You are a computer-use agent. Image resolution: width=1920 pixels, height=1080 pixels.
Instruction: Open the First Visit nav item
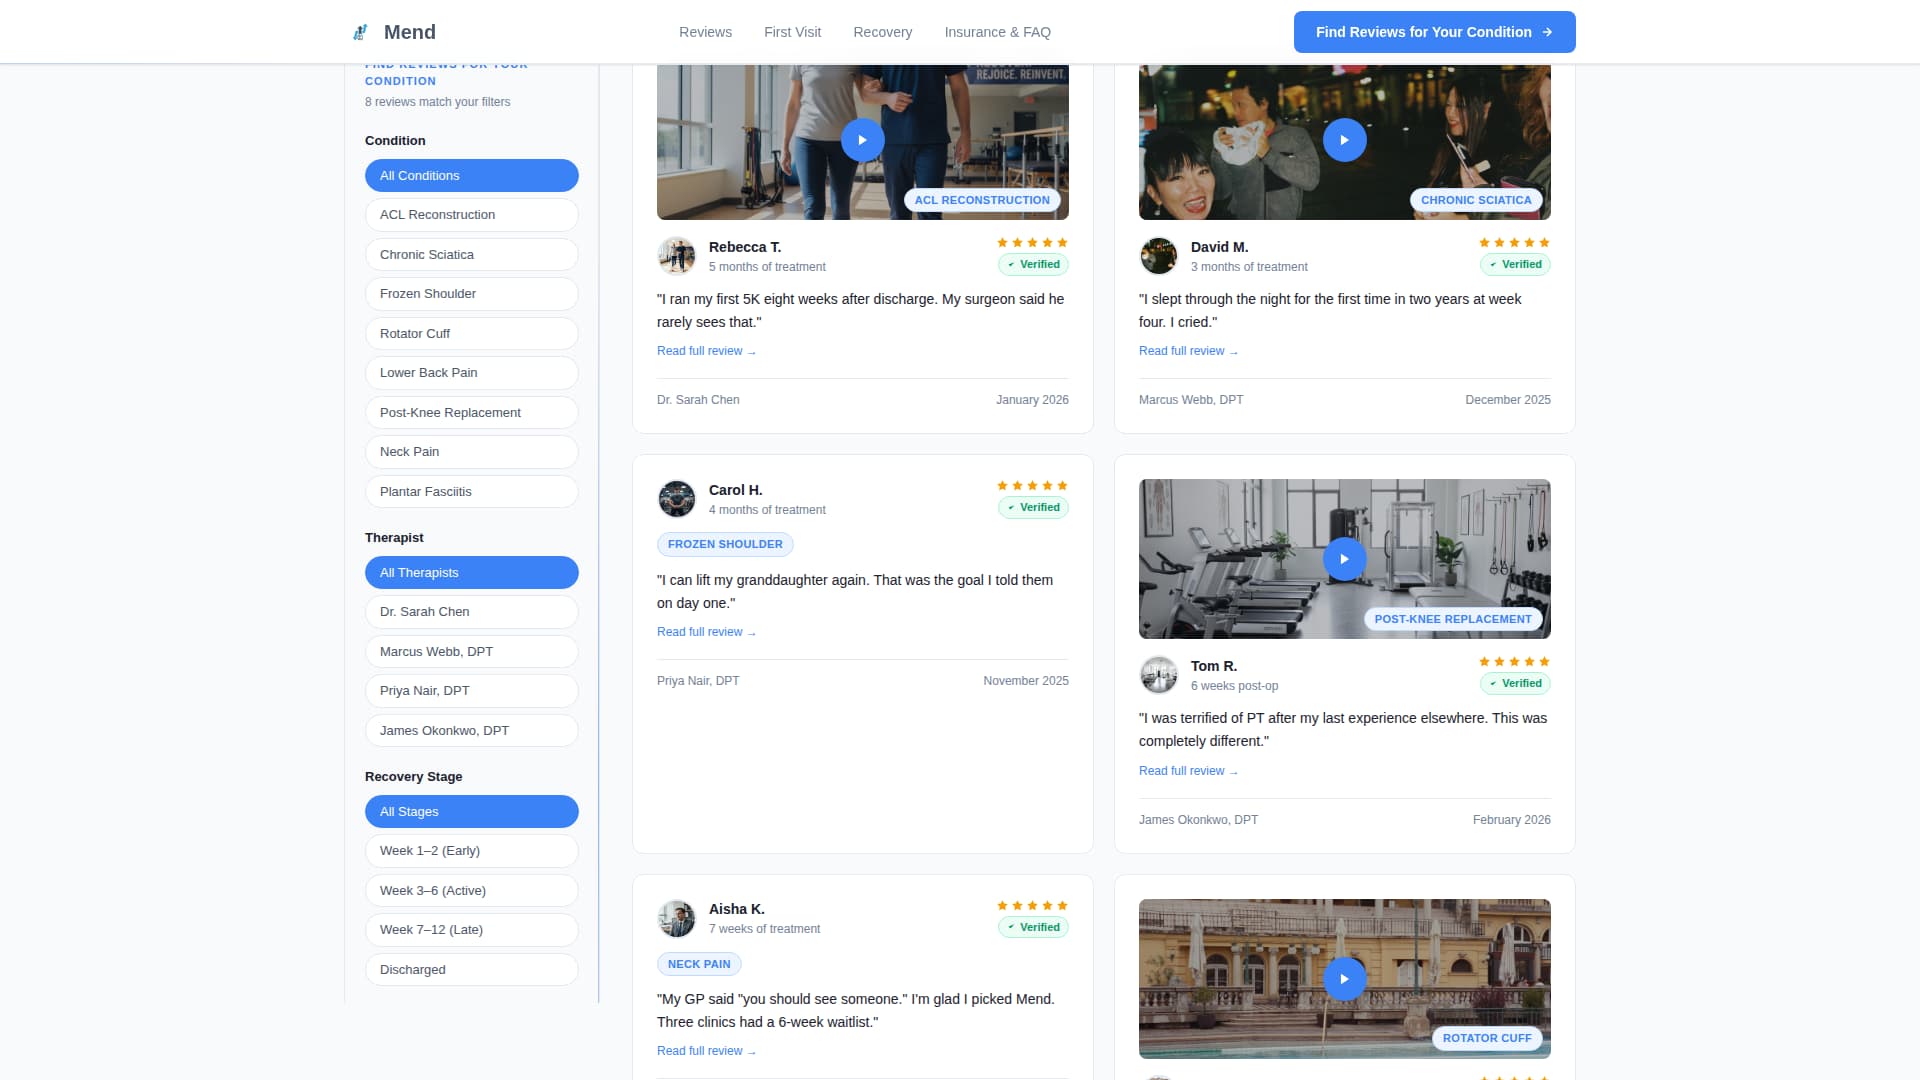pyautogui.click(x=792, y=32)
